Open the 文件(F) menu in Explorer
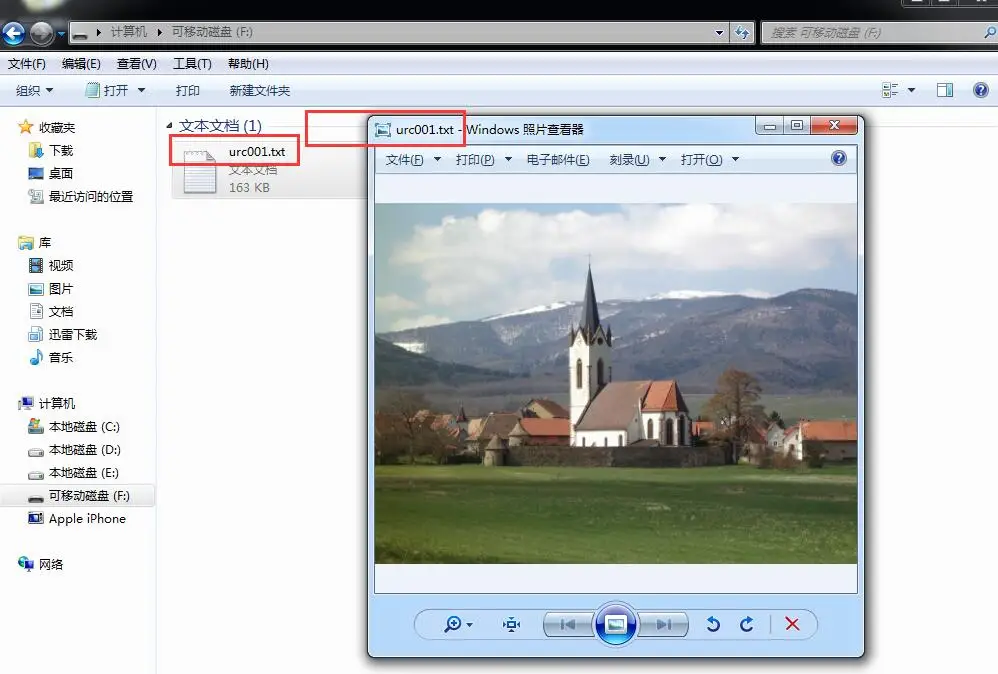998x674 pixels. [x=27, y=64]
